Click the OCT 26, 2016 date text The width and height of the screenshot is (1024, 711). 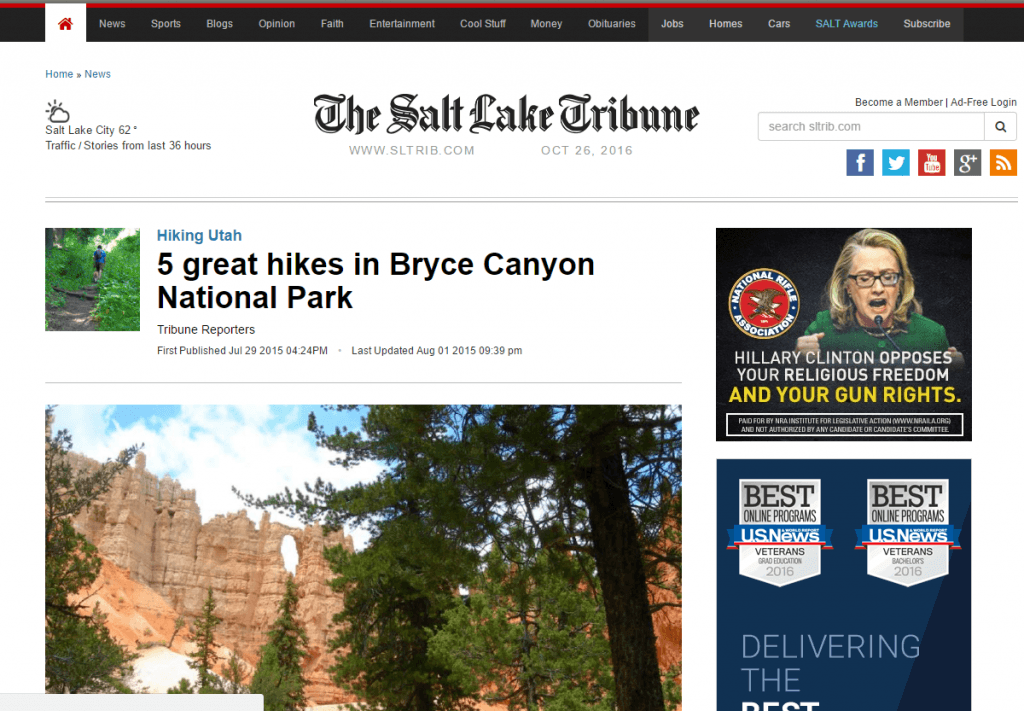pos(587,151)
